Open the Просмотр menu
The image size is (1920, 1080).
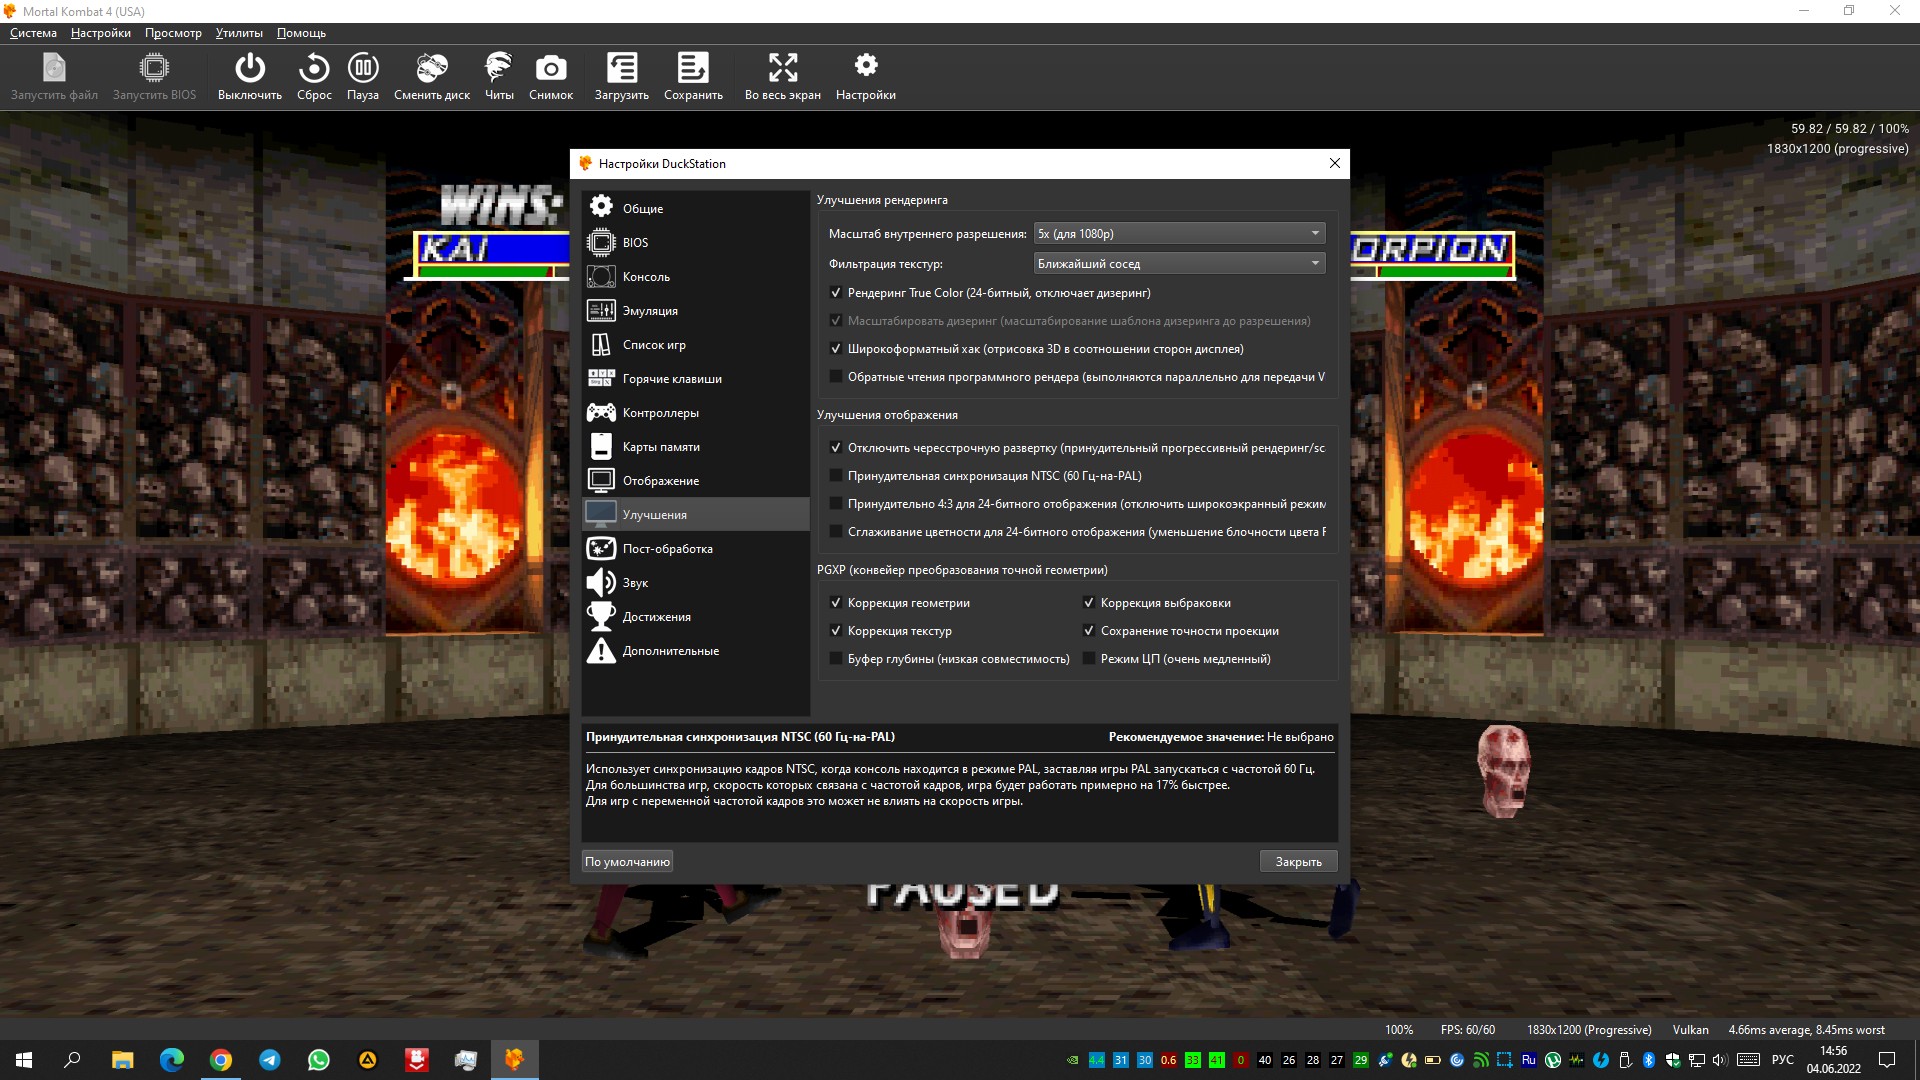pyautogui.click(x=173, y=33)
